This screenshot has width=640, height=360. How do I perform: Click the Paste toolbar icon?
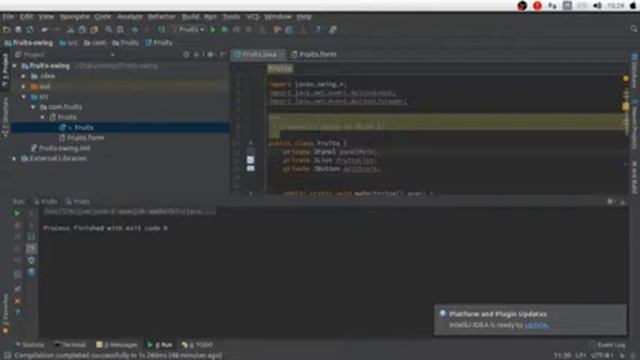[94, 29]
